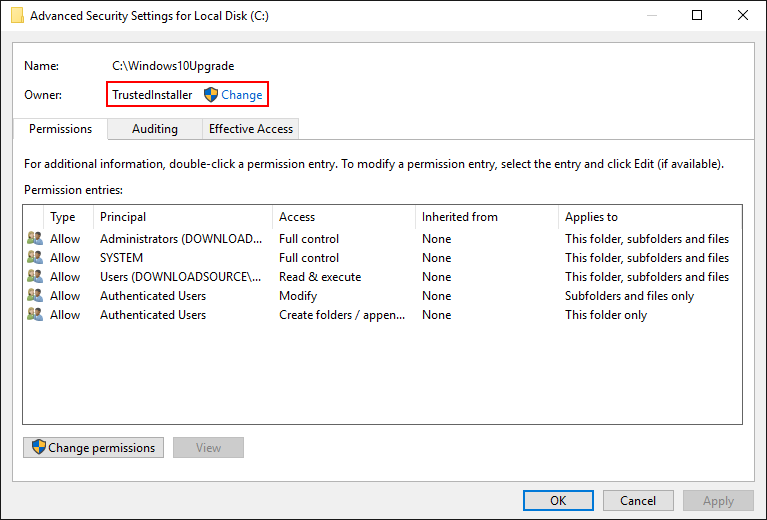
Task: Click the shield icon beside Change owner
Action: pos(211,94)
